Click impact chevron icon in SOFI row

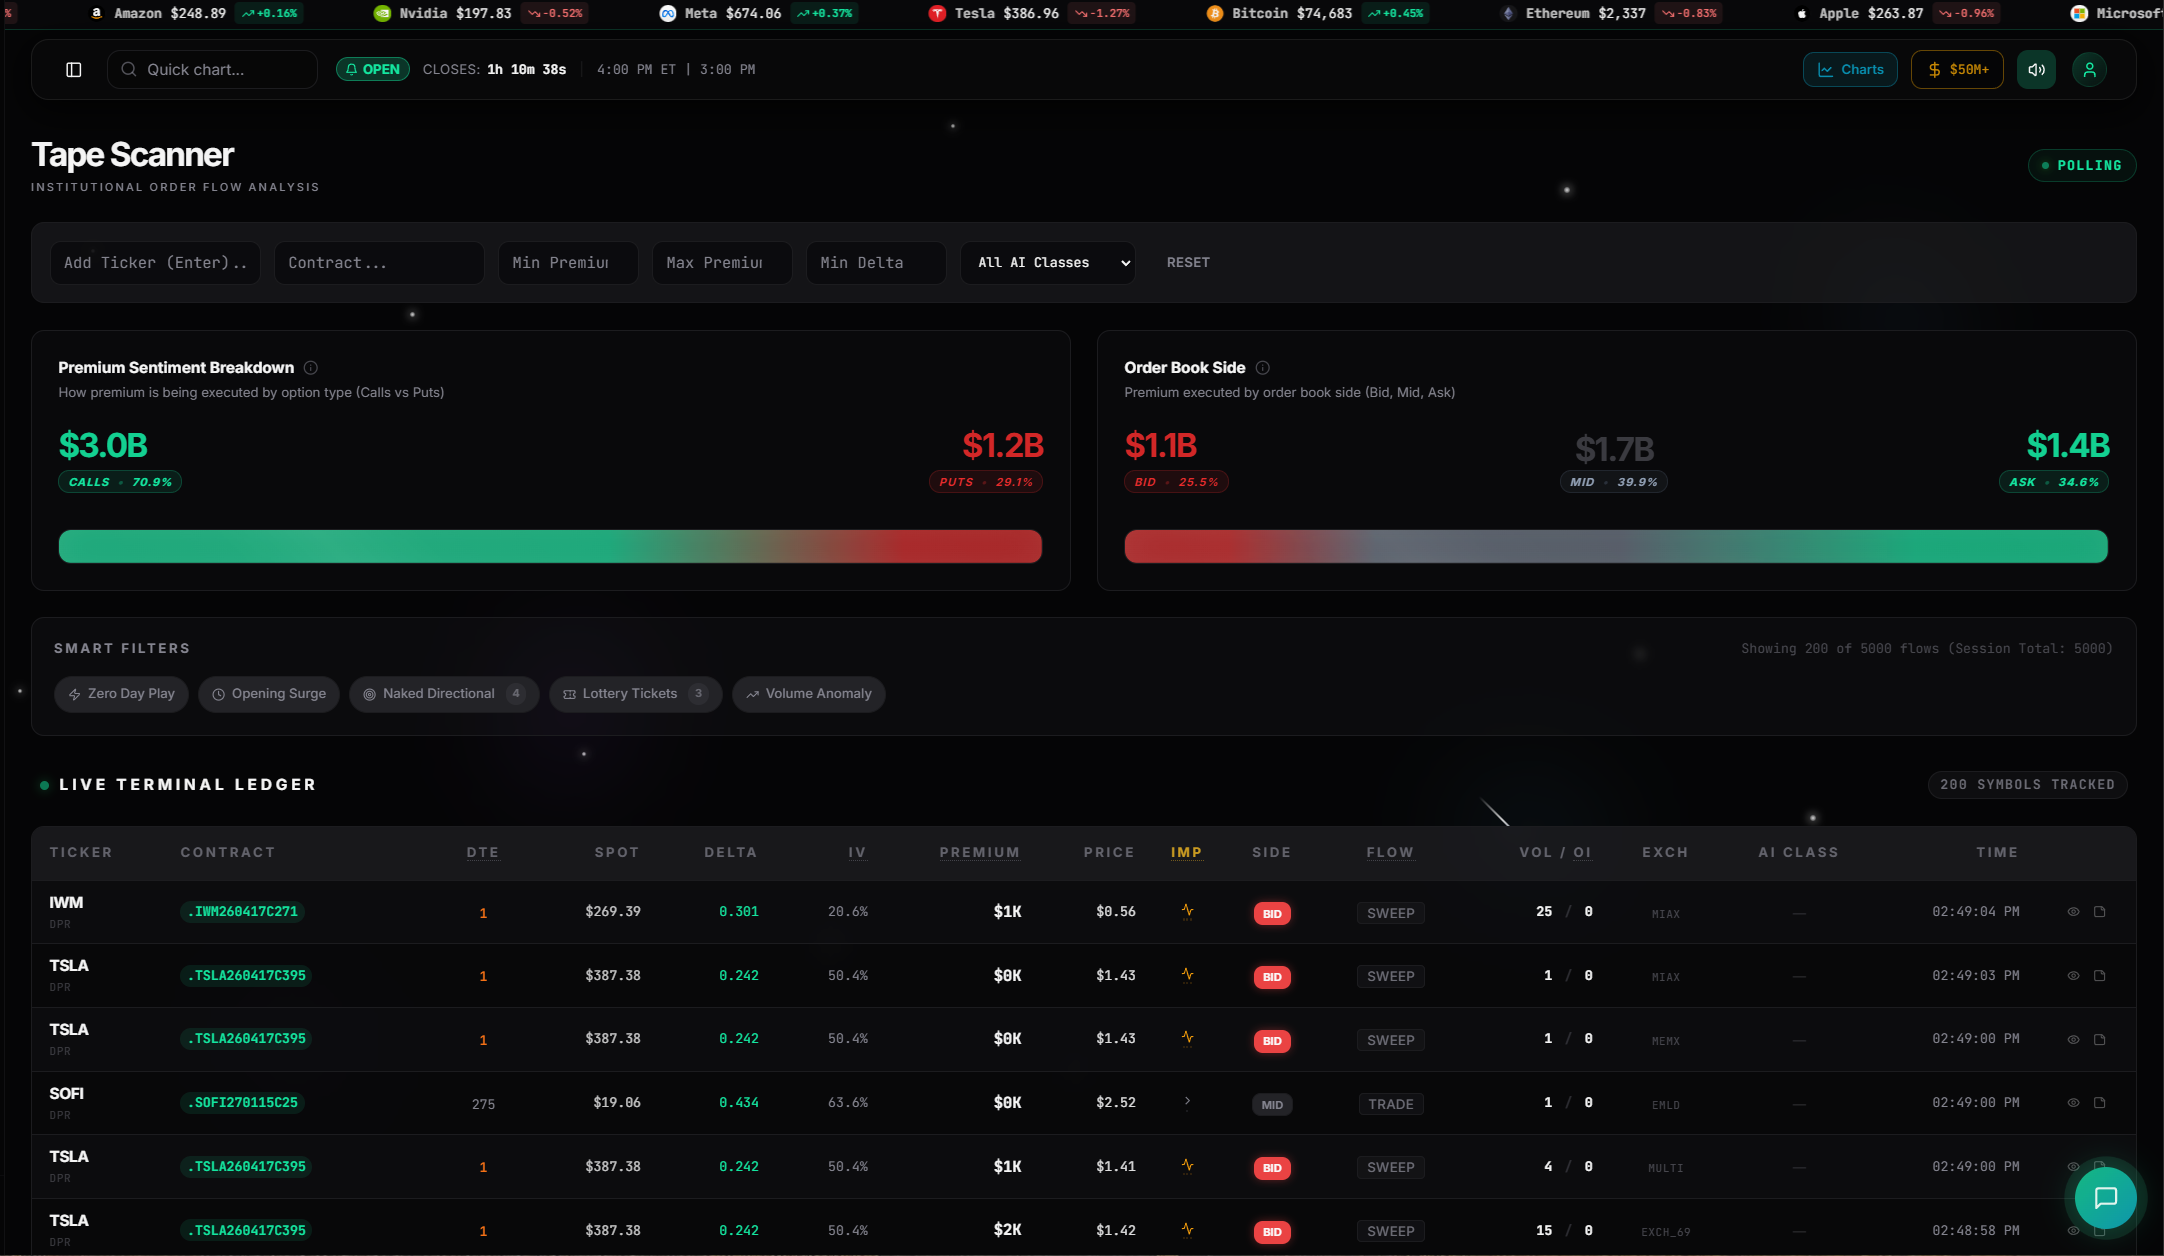coord(1187,1101)
